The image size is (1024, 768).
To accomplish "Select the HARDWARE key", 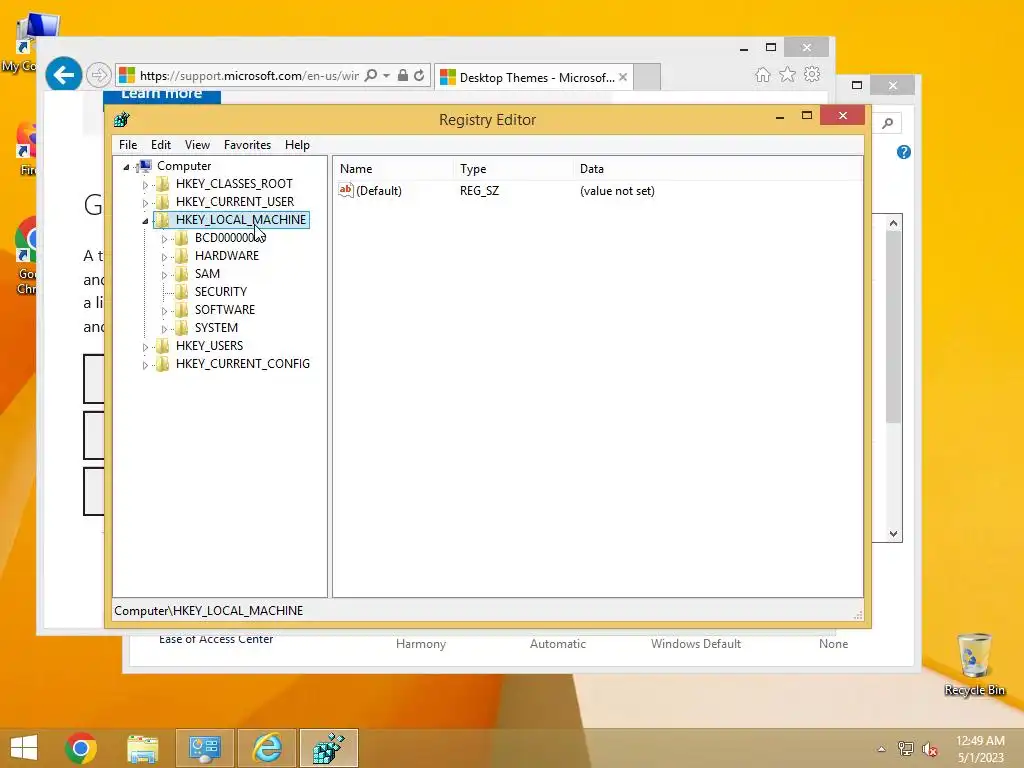I will (x=227, y=255).
